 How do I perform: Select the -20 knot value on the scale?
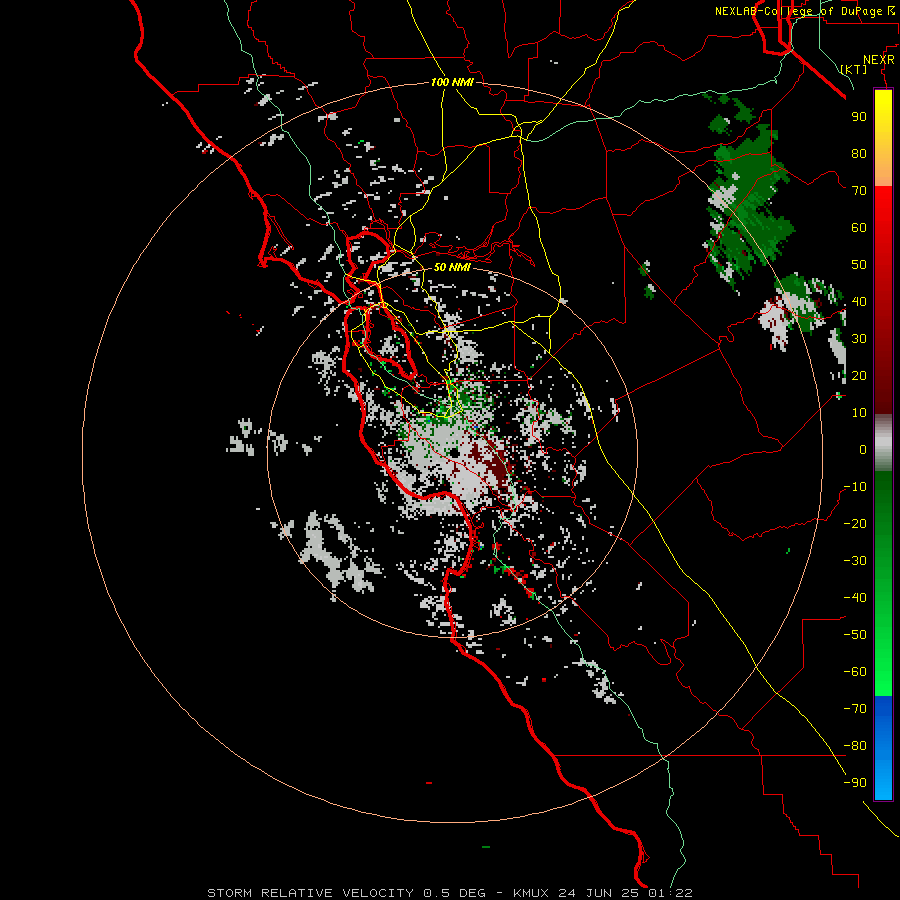pyautogui.click(x=855, y=523)
